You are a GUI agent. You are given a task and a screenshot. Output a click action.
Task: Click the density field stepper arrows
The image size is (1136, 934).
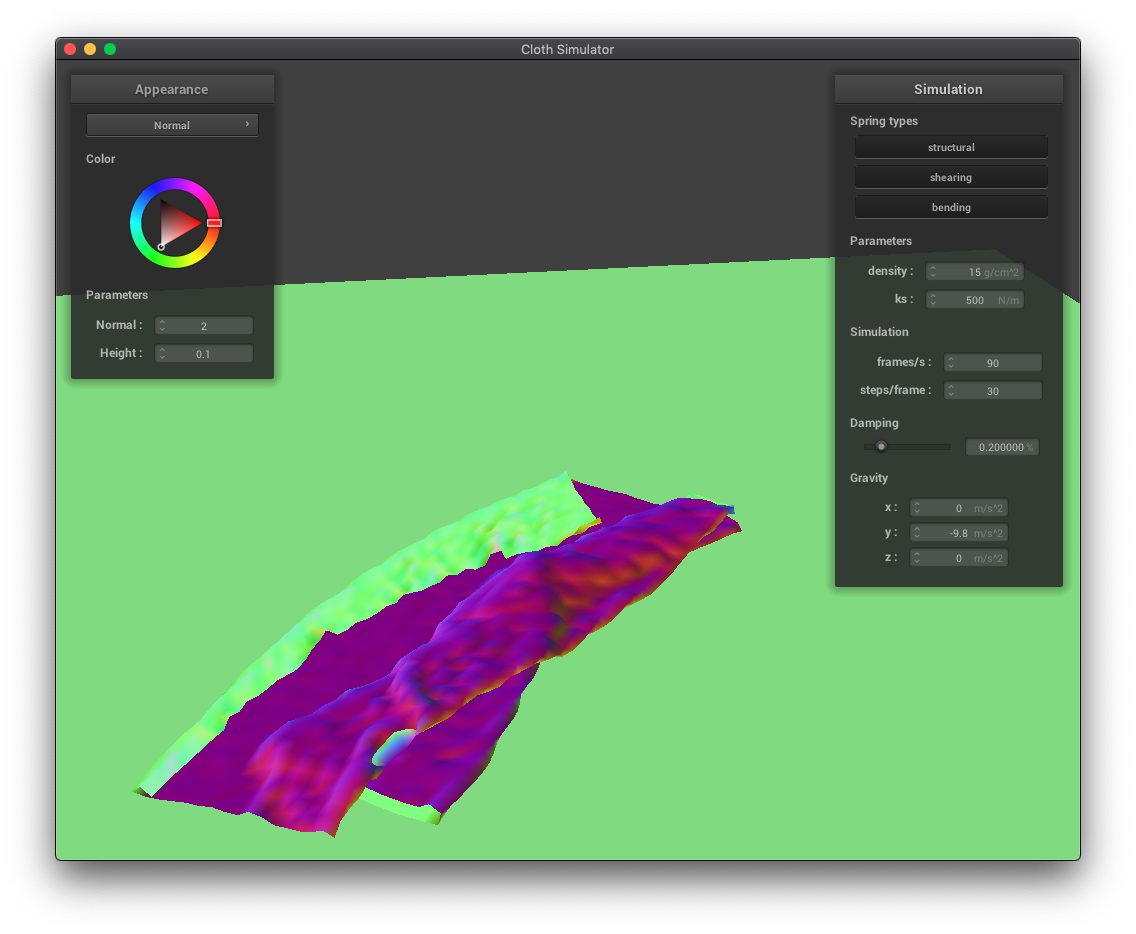click(x=933, y=272)
